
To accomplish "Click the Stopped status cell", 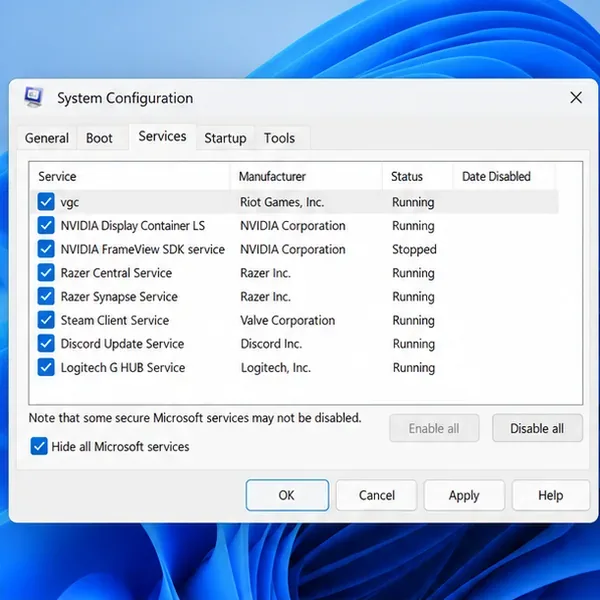I will coord(414,249).
